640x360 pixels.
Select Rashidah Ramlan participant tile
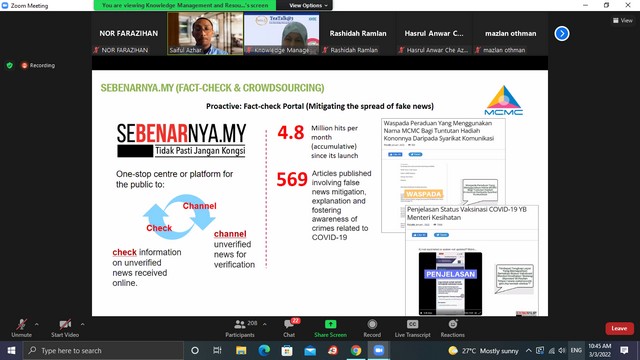point(358,33)
